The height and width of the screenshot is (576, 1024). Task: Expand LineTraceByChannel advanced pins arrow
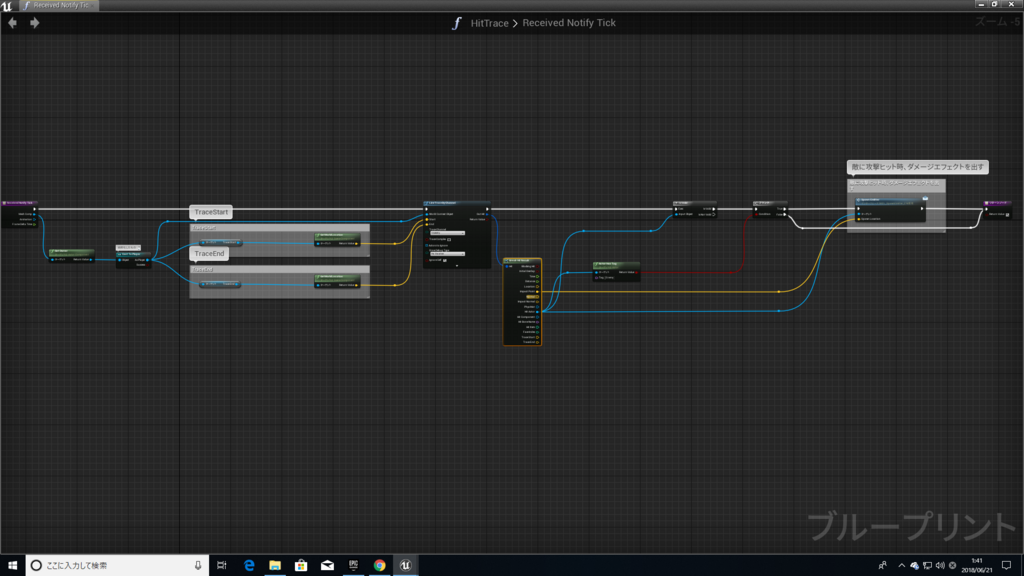[456, 266]
